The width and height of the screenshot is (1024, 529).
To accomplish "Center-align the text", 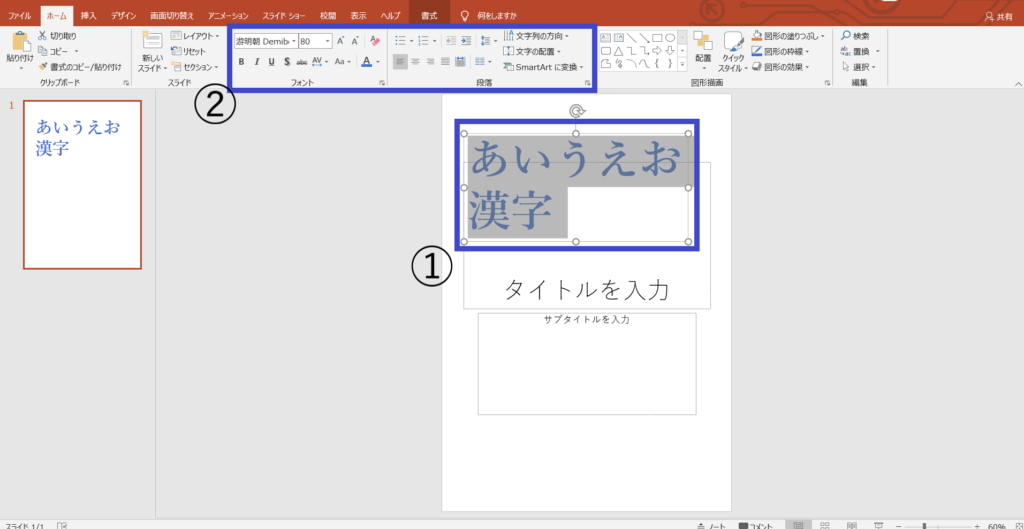I will [x=415, y=61].
